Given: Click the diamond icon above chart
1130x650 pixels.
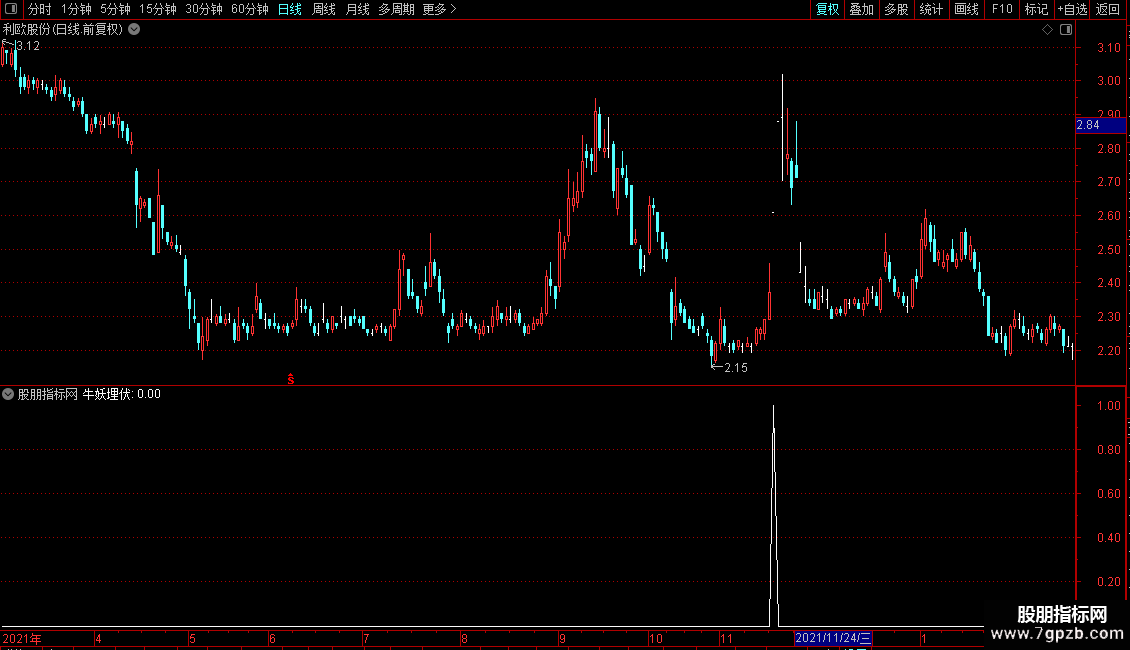Looking at the screenshot, I should click(x=1047, y=30).
